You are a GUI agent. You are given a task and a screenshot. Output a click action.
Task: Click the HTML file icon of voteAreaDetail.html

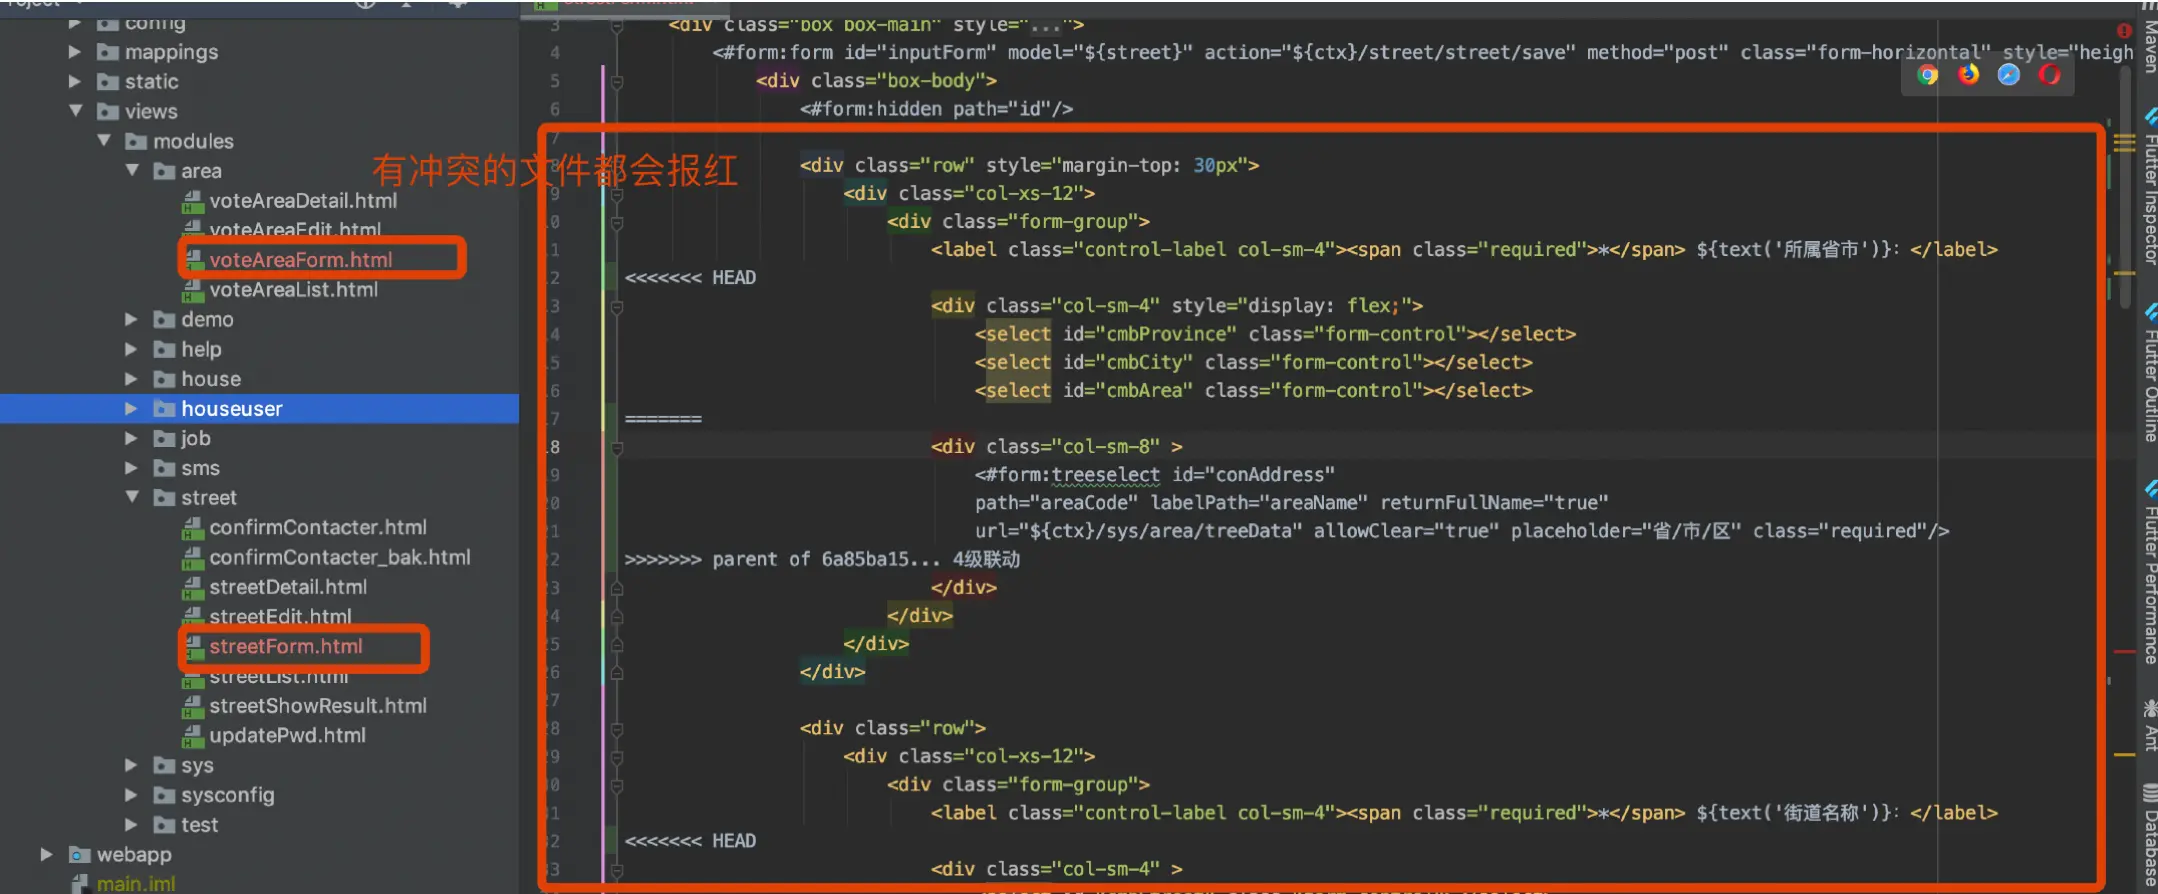coord(193,202)
